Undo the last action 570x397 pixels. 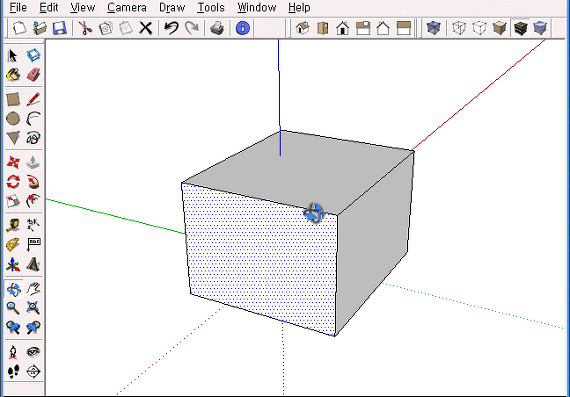[171, 28]
